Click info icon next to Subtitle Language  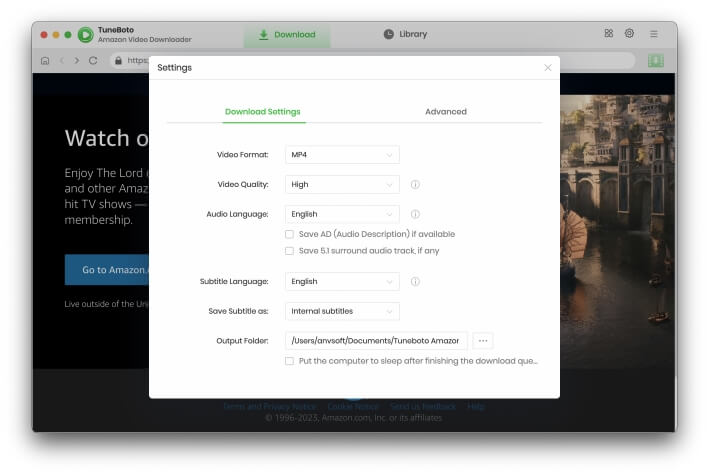[x=415, y=281]
